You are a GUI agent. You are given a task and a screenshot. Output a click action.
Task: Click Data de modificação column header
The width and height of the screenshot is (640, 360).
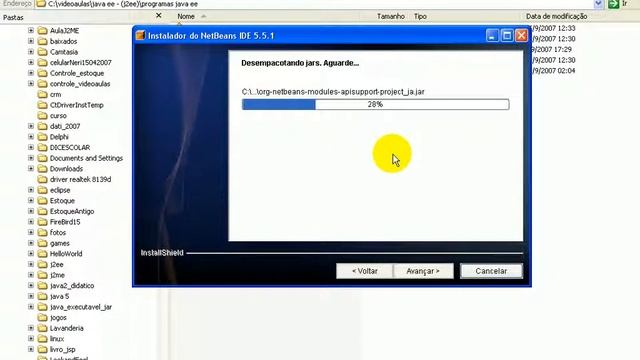click(x=556, y=16)
